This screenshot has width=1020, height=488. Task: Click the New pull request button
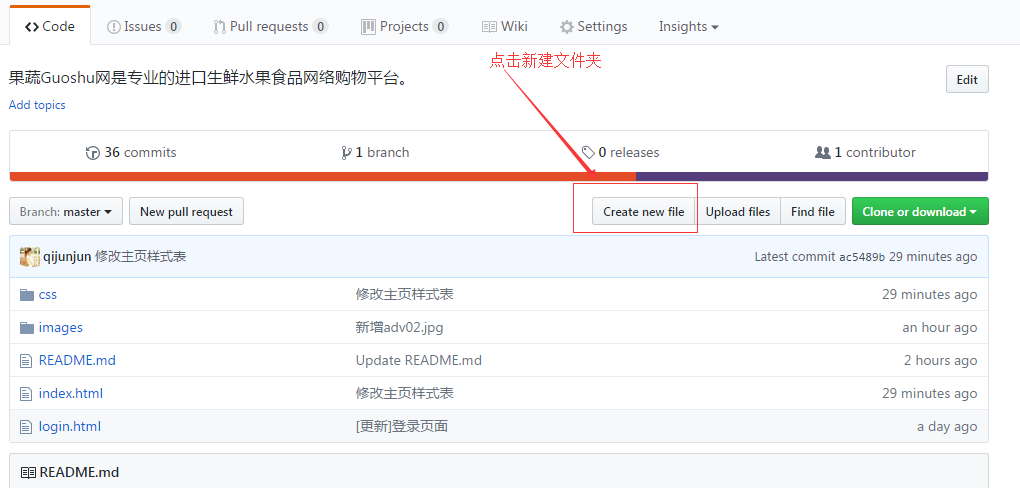186,211
